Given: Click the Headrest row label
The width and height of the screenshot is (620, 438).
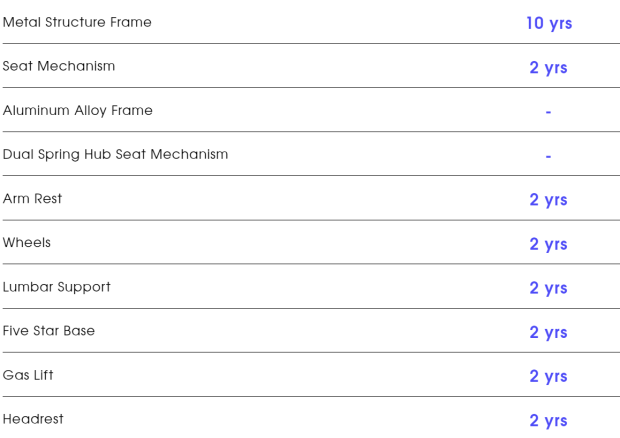Looking at the screenshot, I should coord(33,419).
